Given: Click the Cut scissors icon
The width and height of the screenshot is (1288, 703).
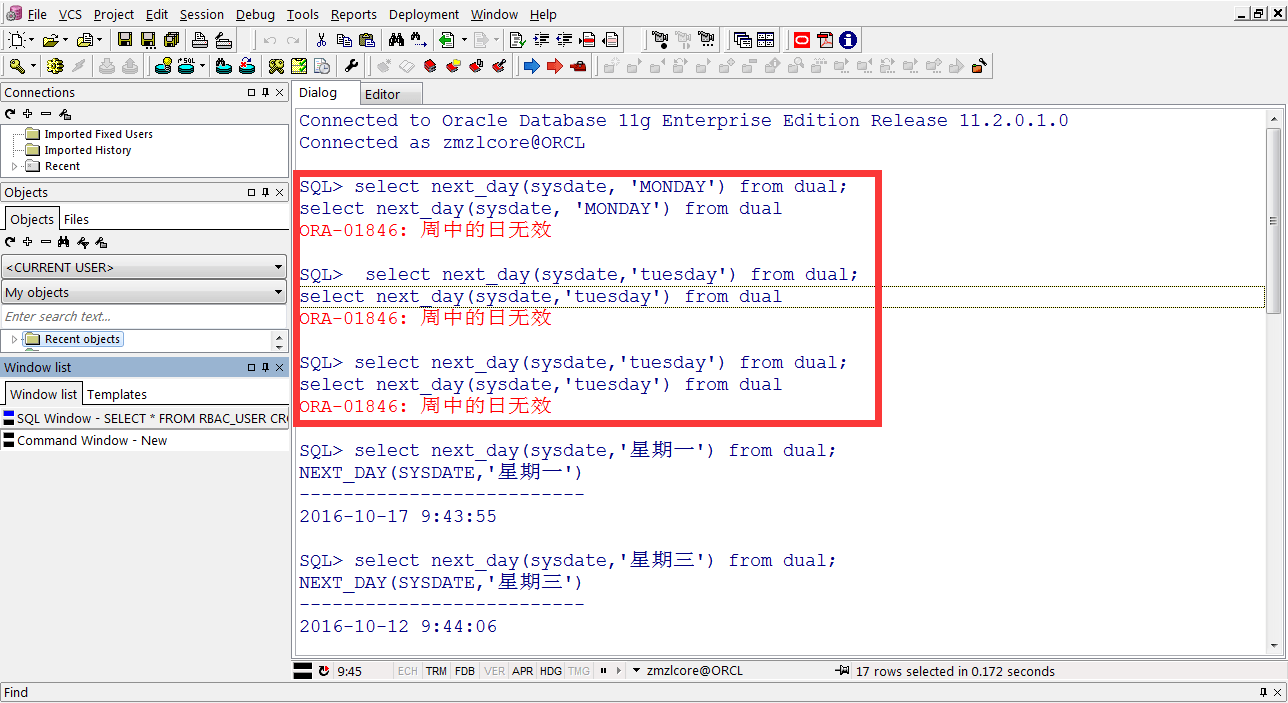Looking at the screenshot, I should point(321,40).
